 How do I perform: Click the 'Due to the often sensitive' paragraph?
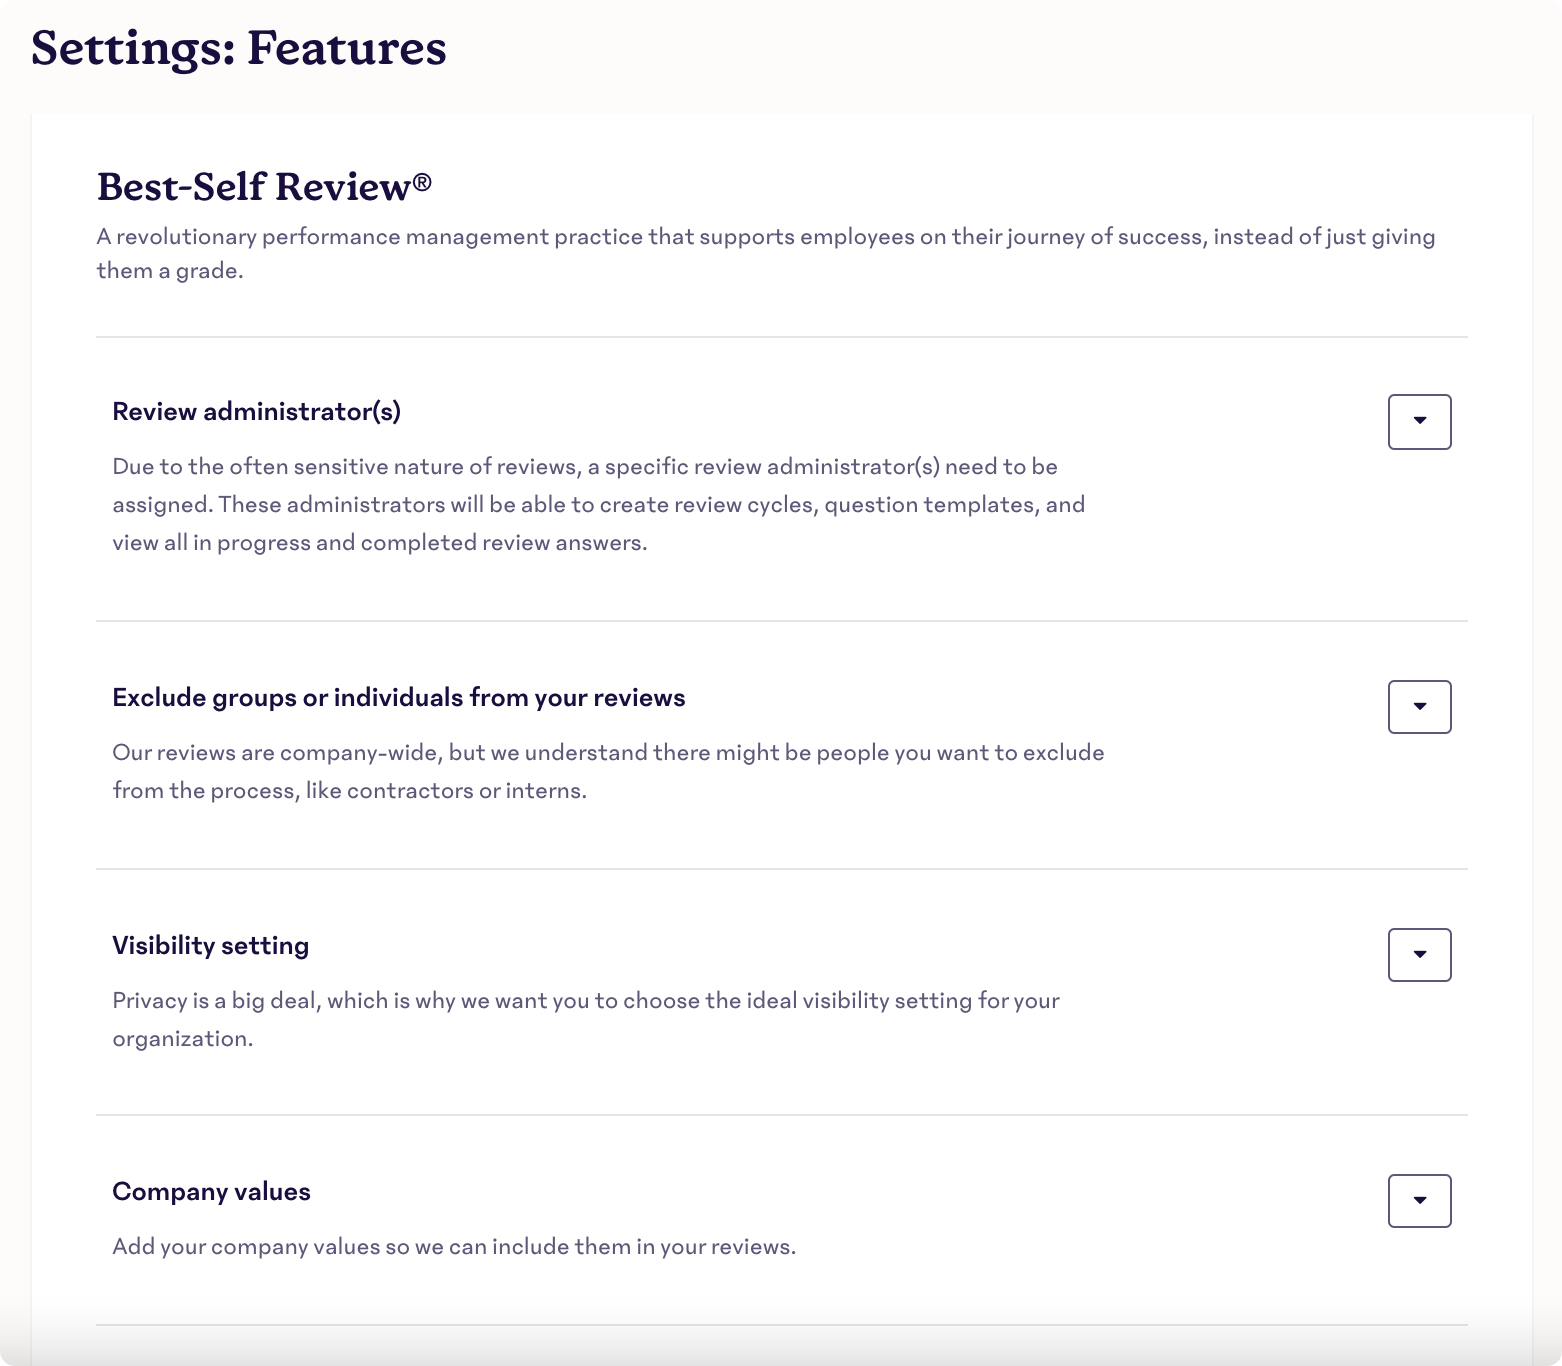click(598, 504)
